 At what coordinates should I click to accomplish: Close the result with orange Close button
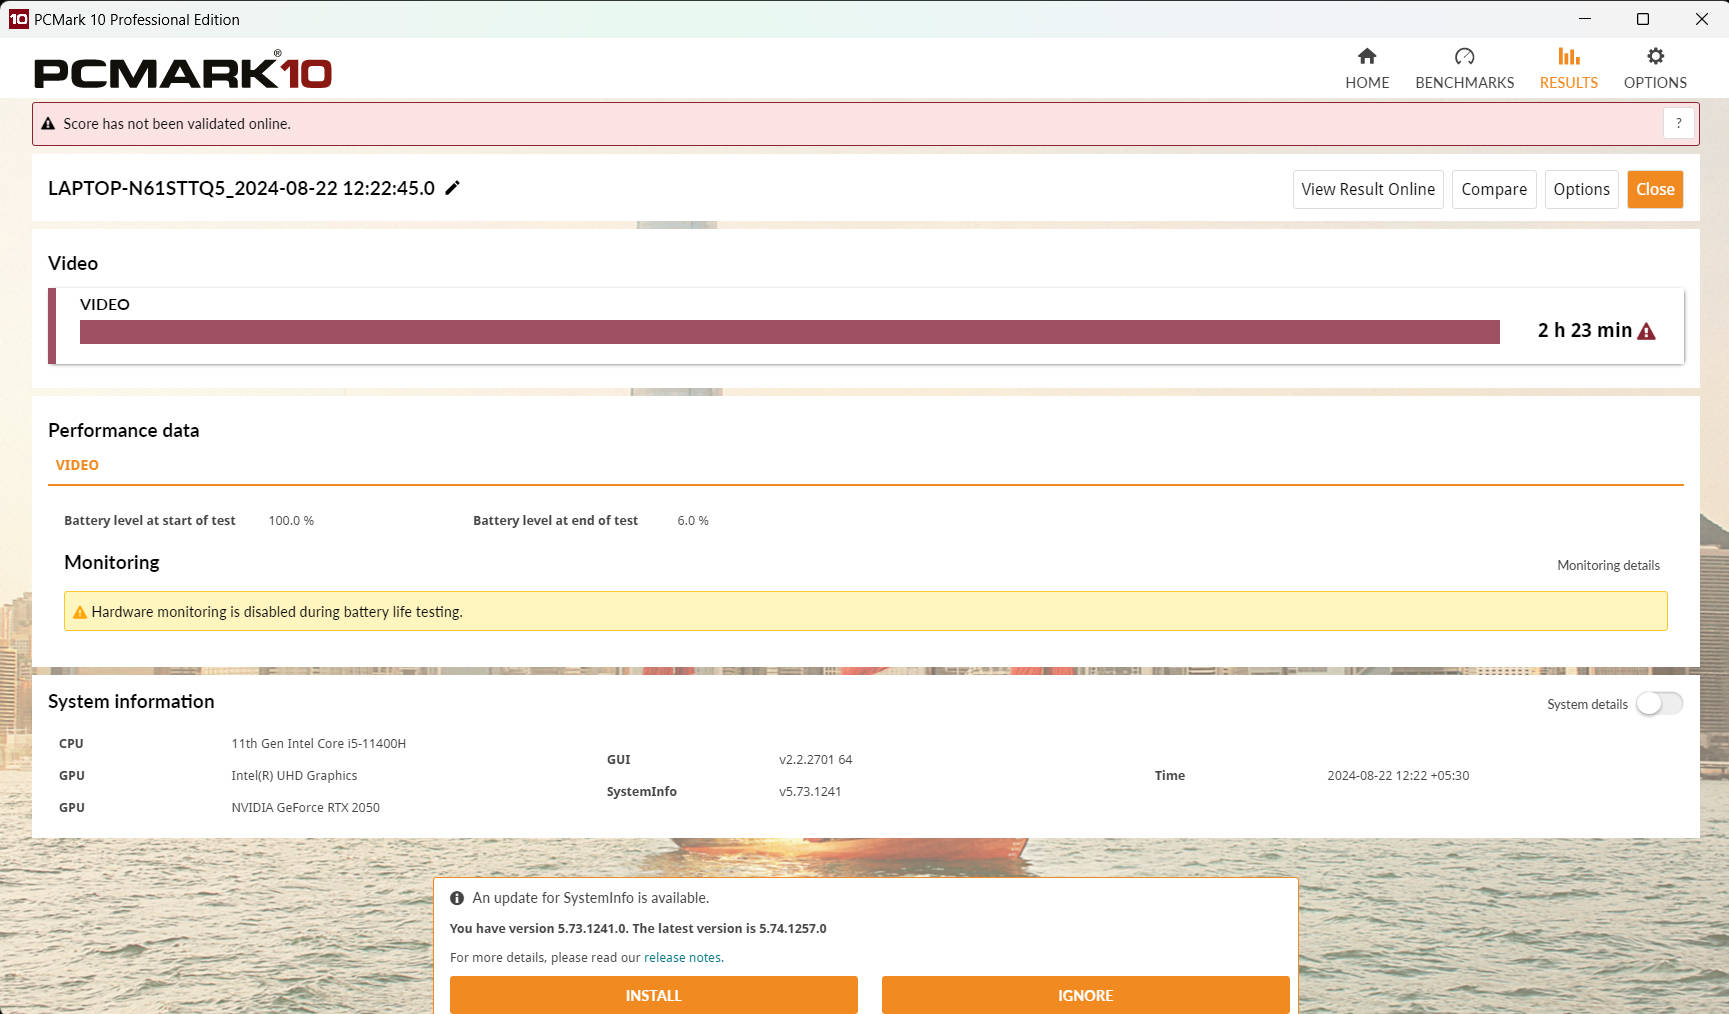1654,189
